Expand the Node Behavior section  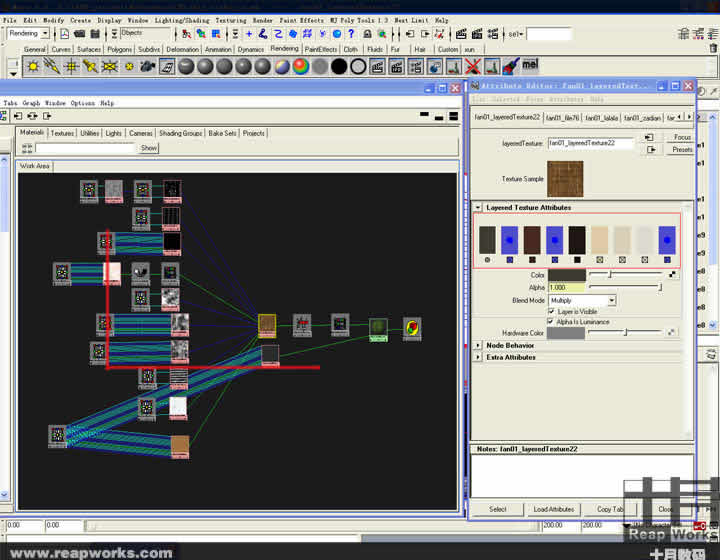point(478,345)
